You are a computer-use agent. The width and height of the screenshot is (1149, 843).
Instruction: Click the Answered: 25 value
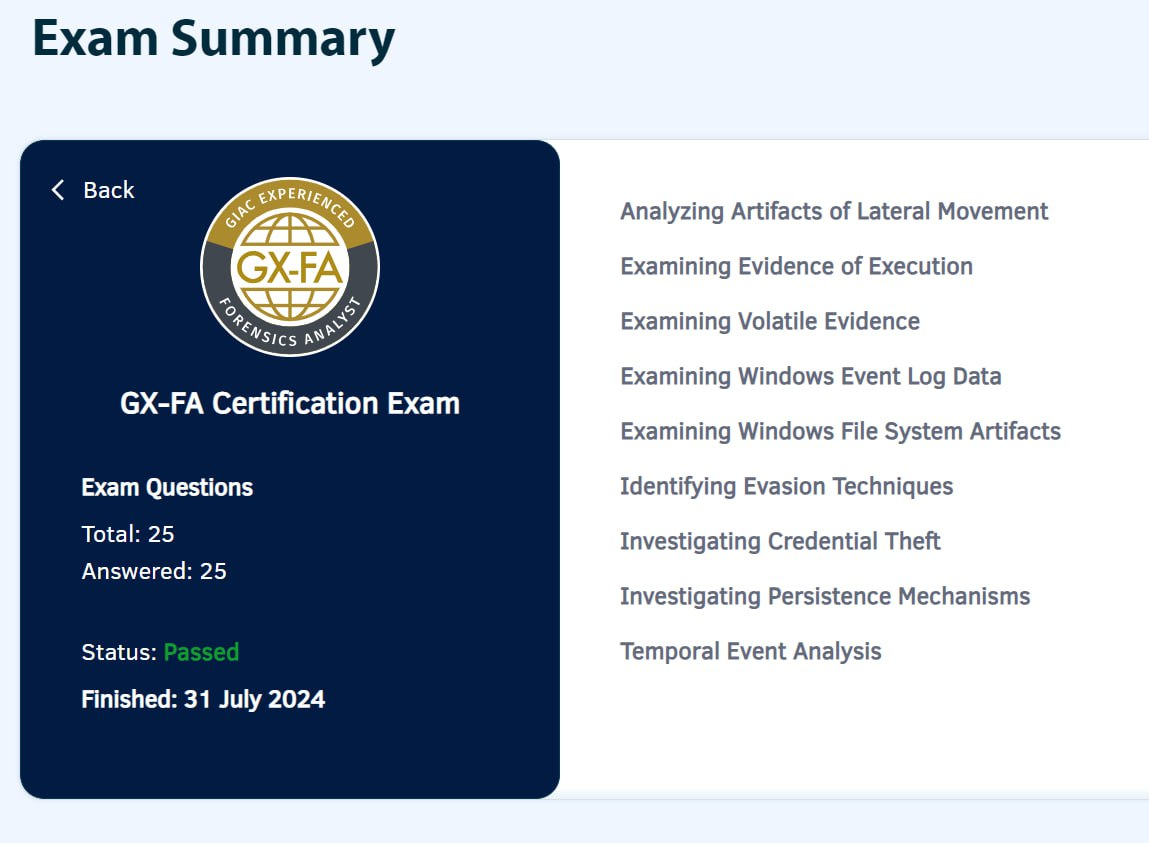(154, 571)
